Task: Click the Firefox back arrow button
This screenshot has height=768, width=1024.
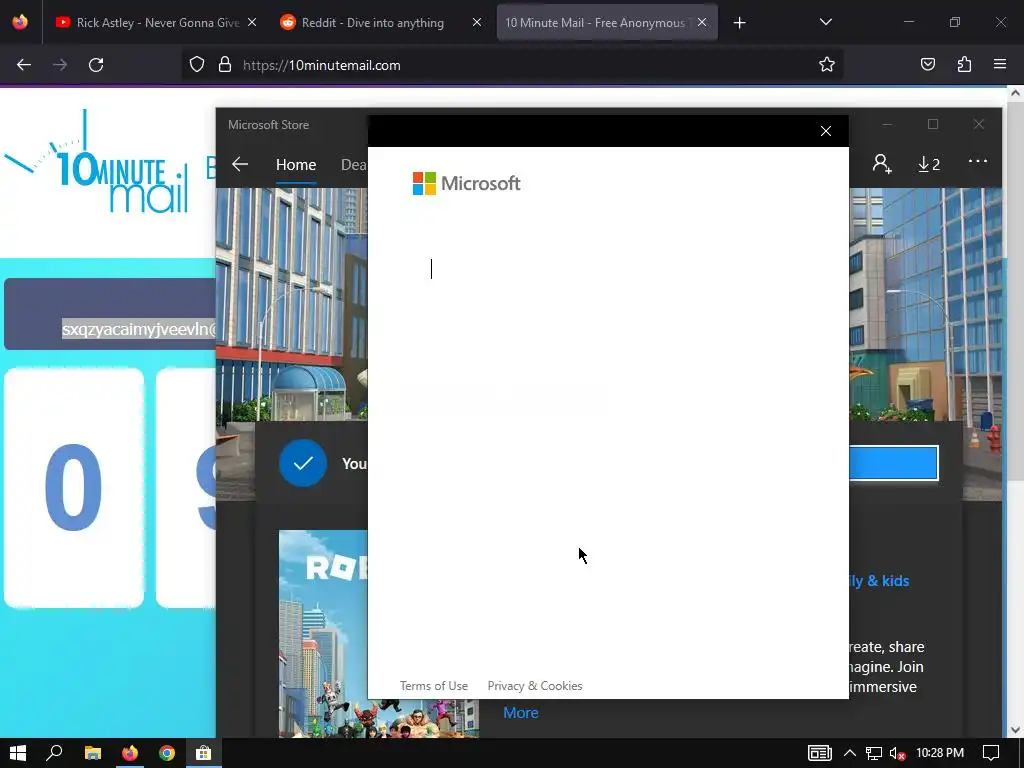Action: click(24, 65)
